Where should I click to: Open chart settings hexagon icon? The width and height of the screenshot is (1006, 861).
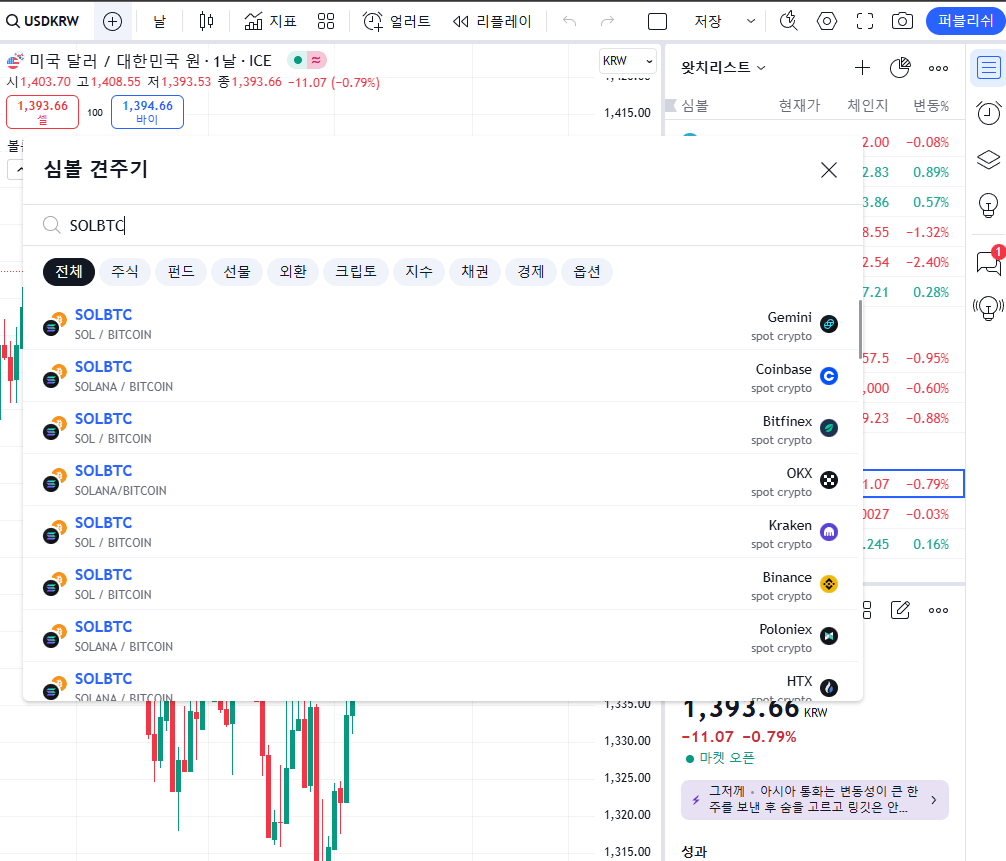pos(826,22)
